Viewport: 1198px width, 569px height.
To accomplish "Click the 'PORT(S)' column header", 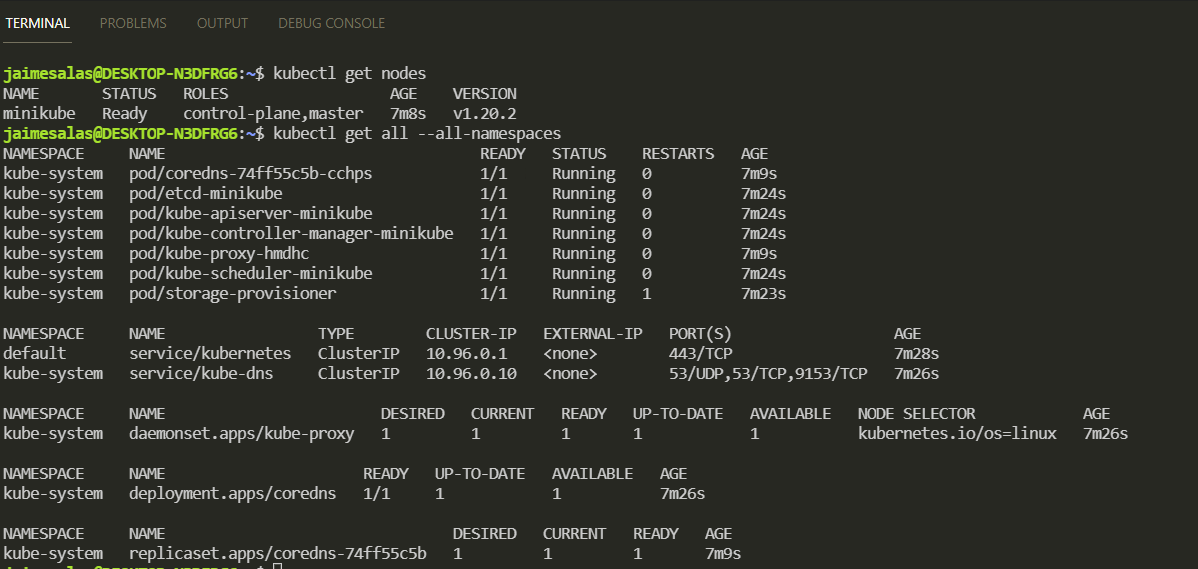I will (701, 334).
